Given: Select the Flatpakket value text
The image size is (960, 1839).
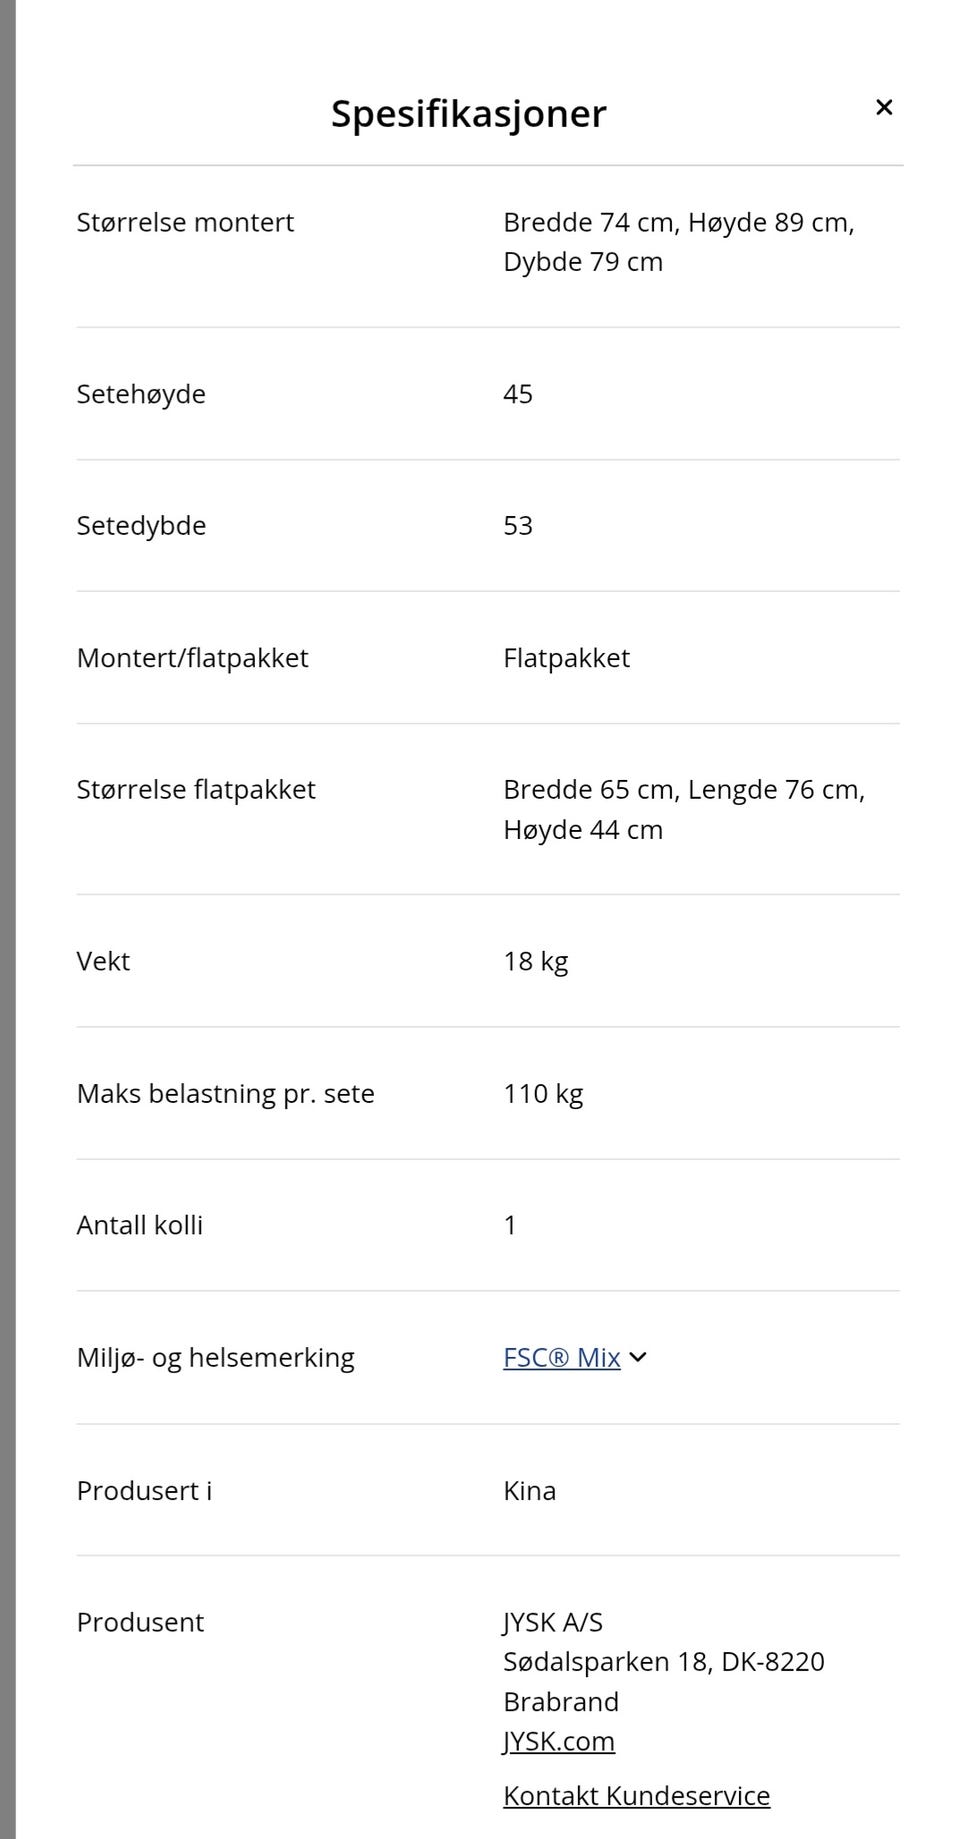Looking at the screenshot, I should coord(567,658).
